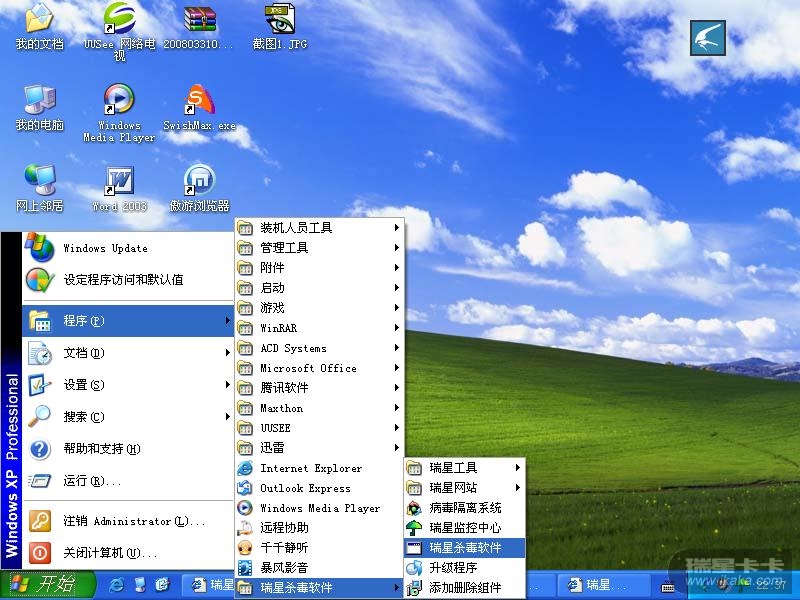This screenshot has width=800, height=600.
Task: Launch 千千静听 from Programs menu
Action: (x=319, y=548)
